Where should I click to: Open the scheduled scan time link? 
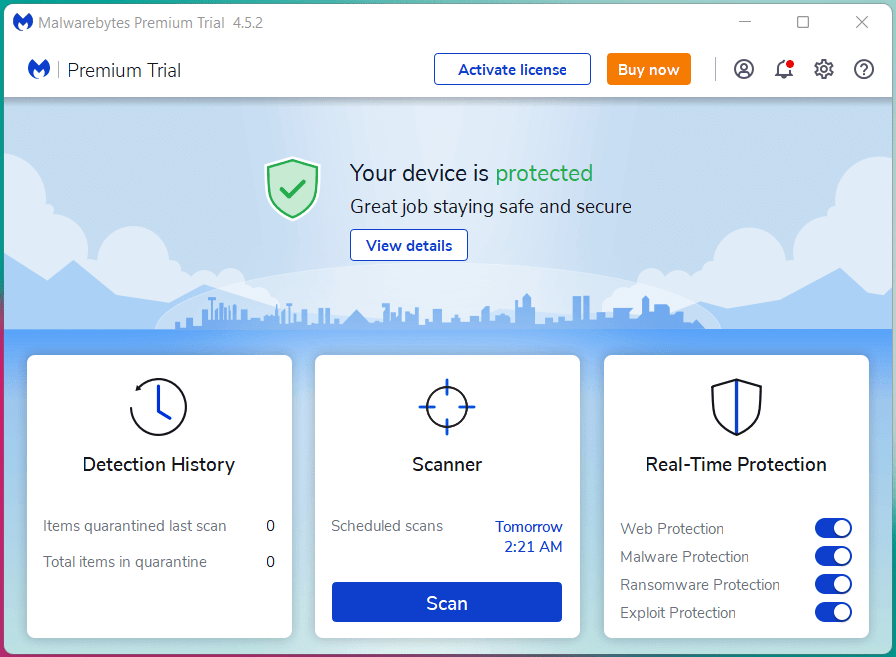point(529,537)
